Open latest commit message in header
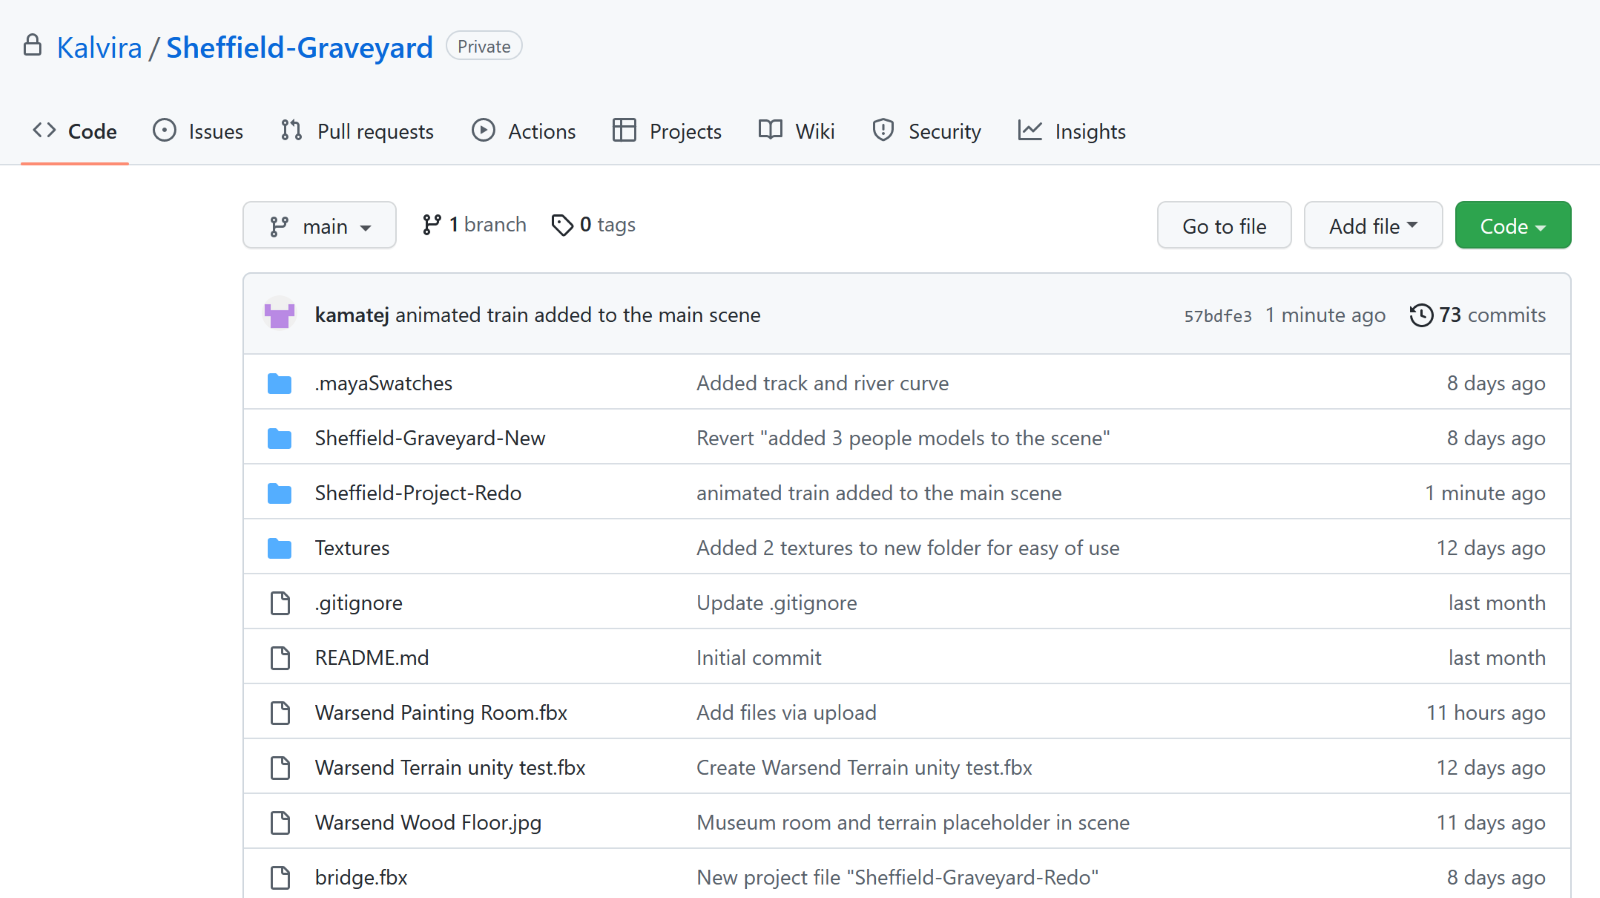Viewport: 1600px width, 898px height. [x=578, y=315]
